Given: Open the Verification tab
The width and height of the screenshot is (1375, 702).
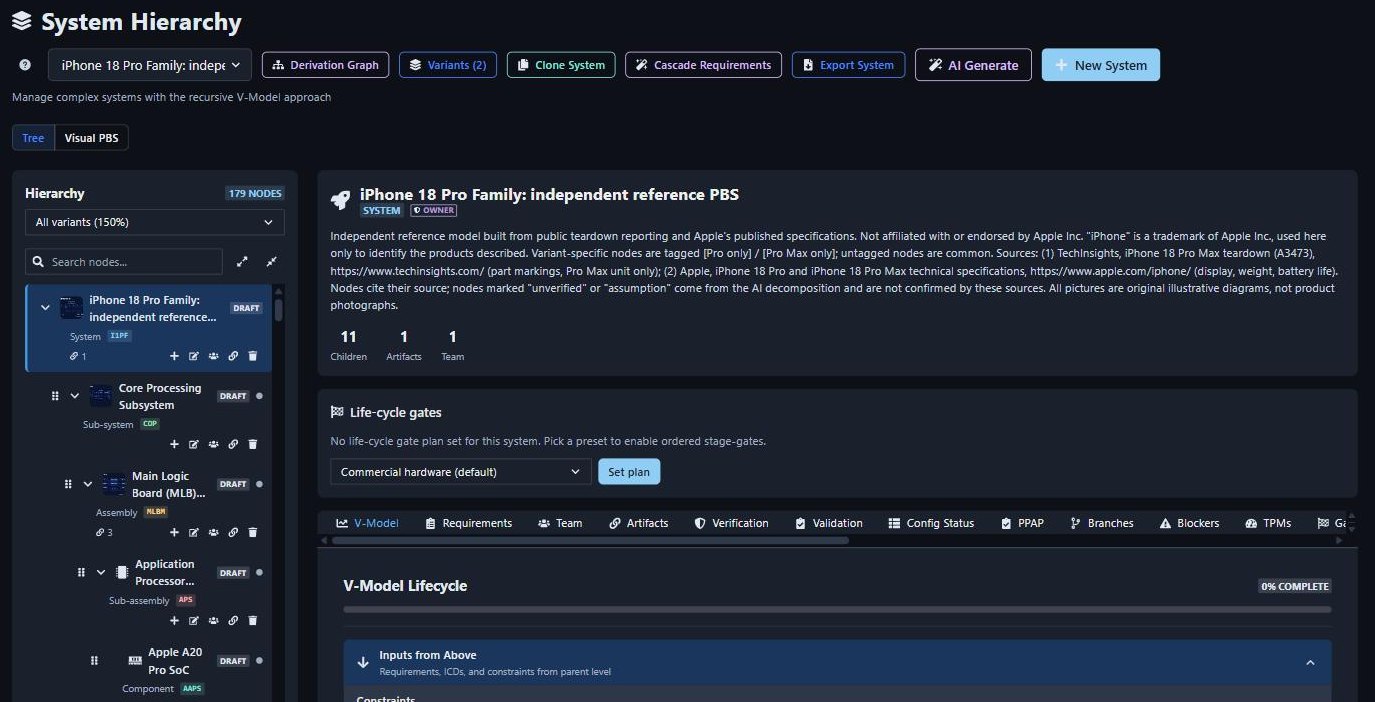Looking at the screenshot, I should coord(731,523).
